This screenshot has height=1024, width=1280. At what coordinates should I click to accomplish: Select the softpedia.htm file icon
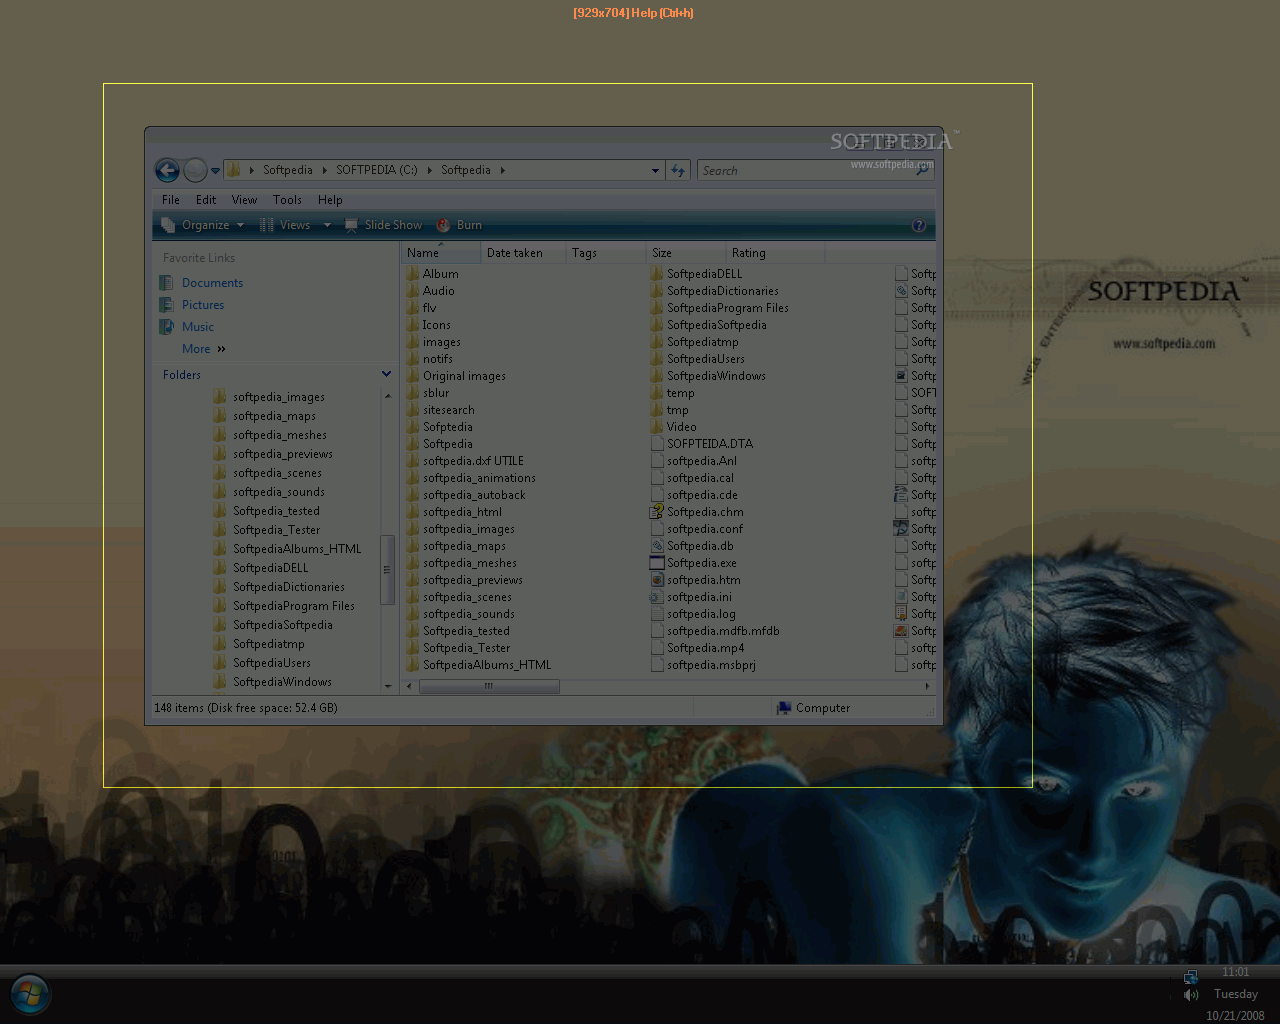point(657,580)
